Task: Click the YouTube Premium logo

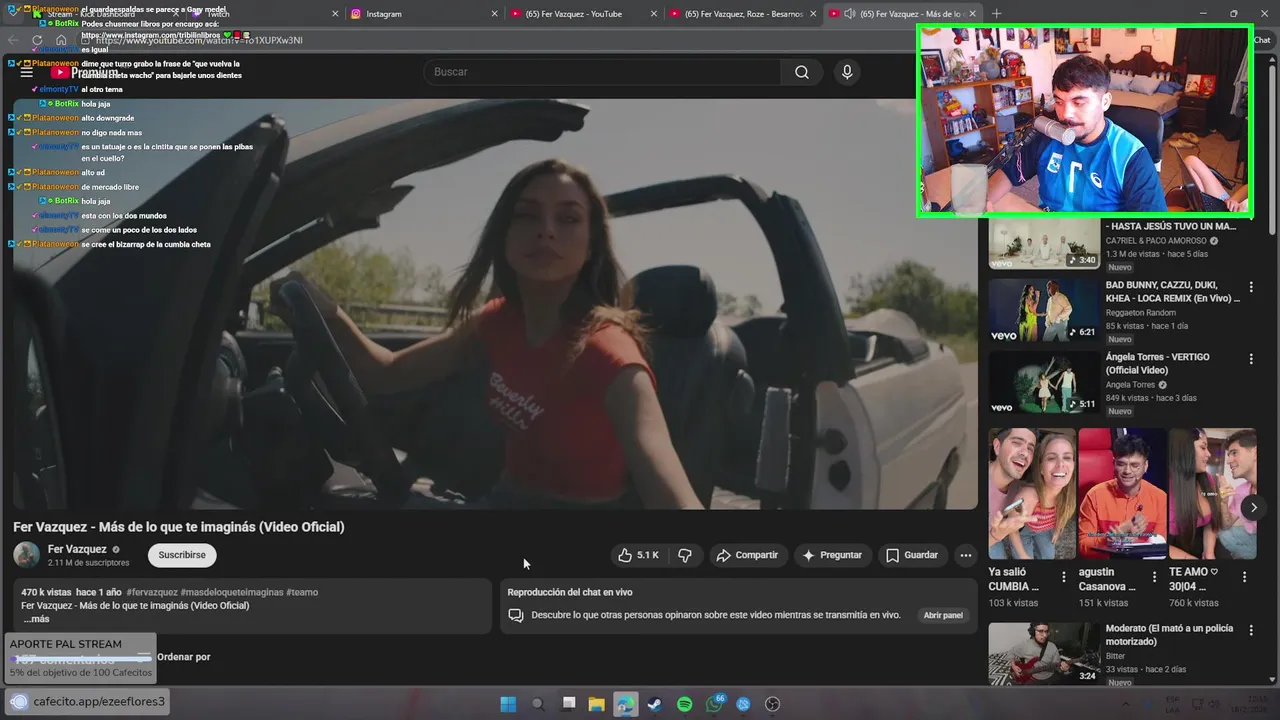Action: coord(86,72)
